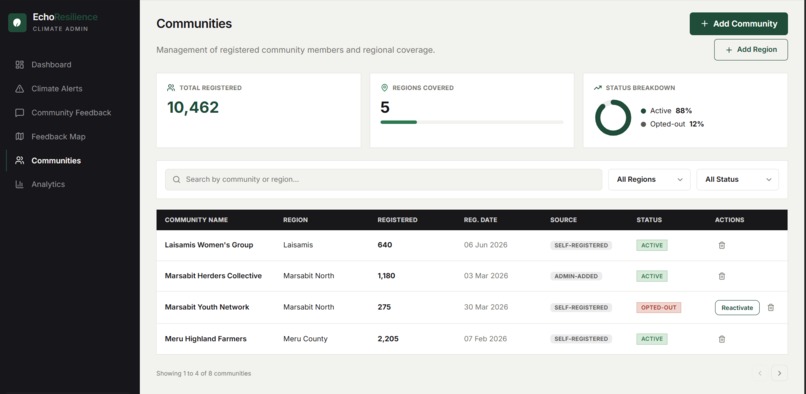Click the Status column header

[649, 220]
